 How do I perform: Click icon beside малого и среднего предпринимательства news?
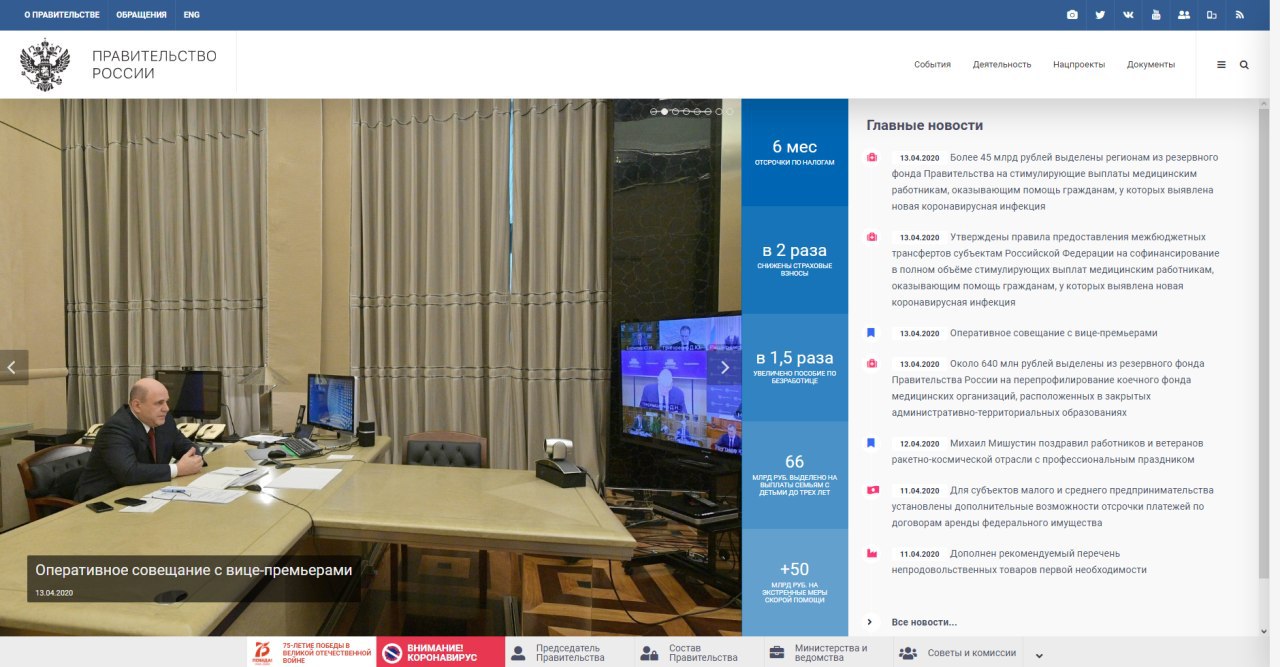[871, 490]
